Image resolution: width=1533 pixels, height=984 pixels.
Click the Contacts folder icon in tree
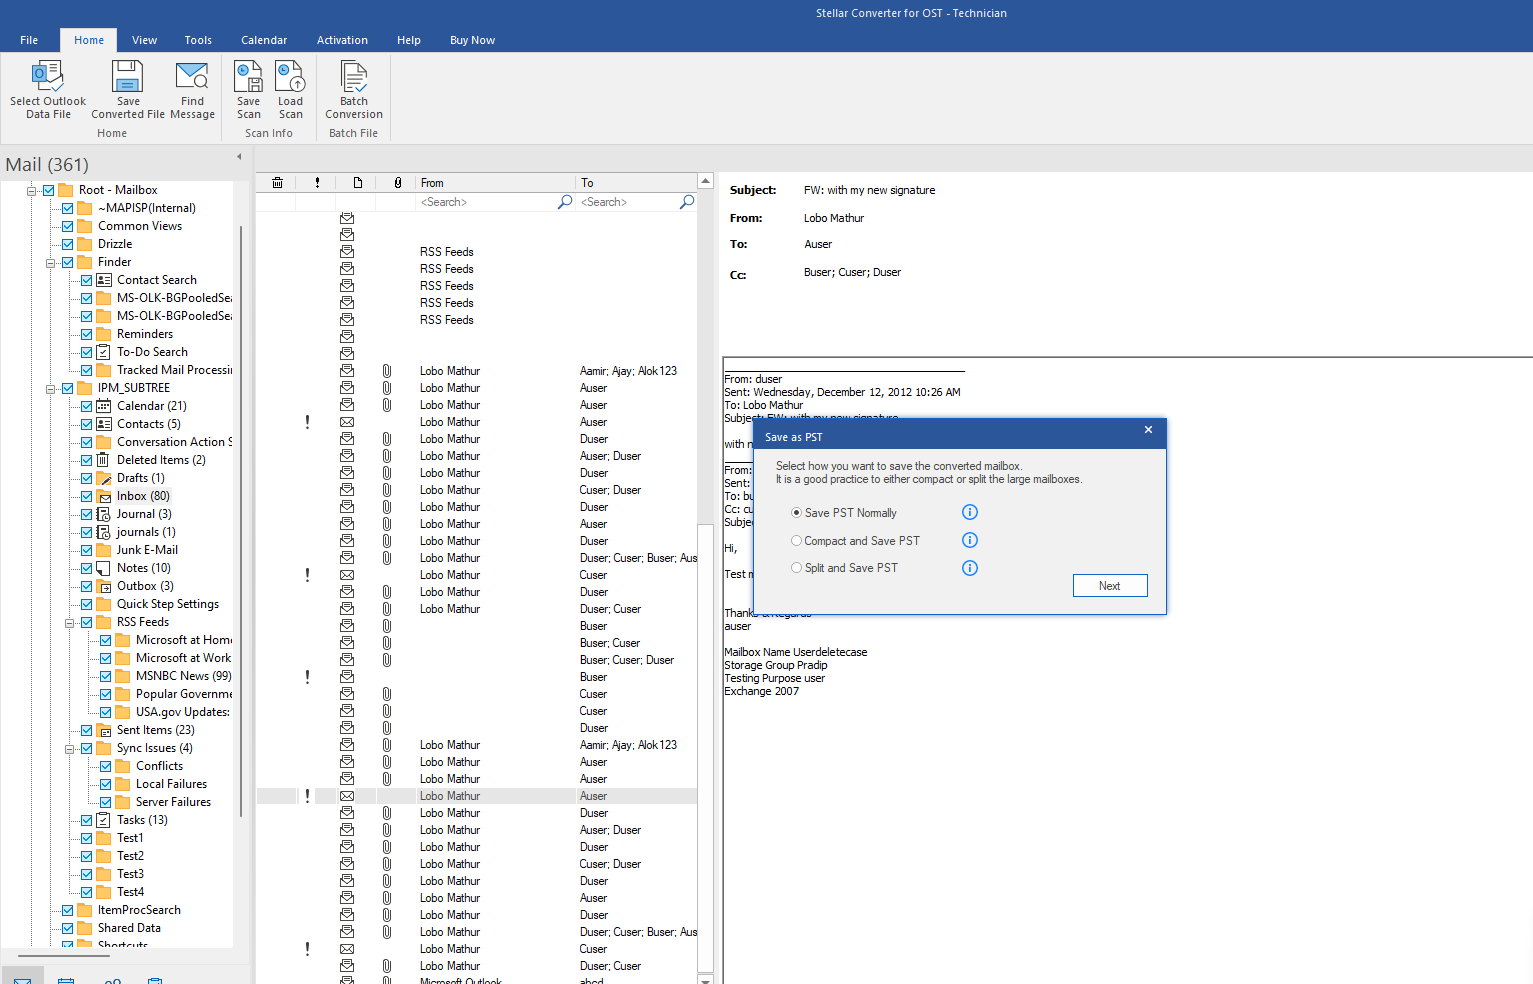tap(104, 424)
